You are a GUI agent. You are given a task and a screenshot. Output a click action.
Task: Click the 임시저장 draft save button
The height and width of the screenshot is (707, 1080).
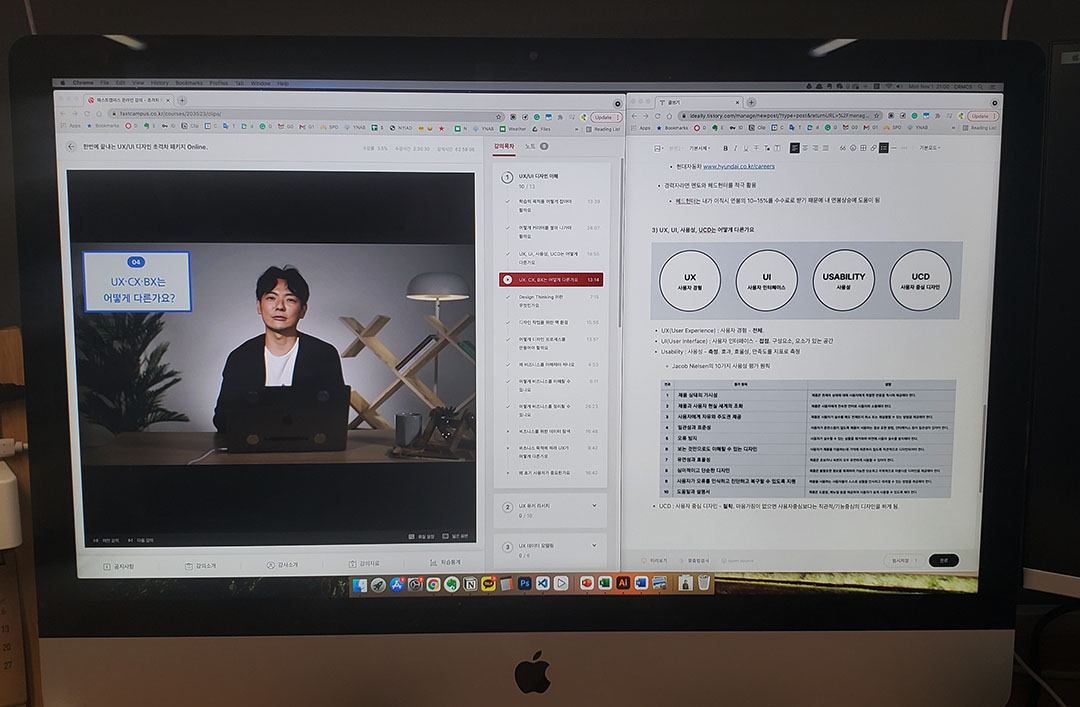coord(904,560)
